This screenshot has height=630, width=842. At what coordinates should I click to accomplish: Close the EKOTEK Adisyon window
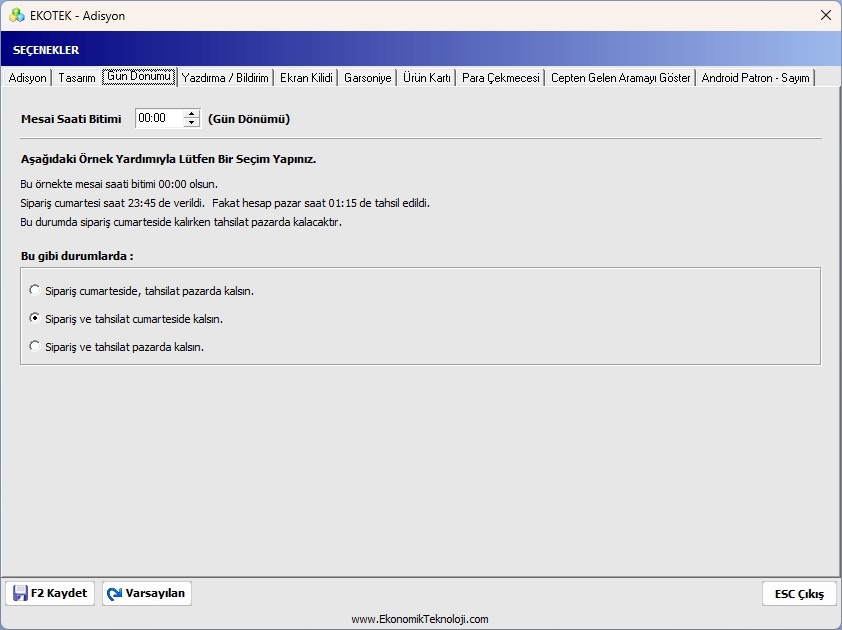click(826, 16)
